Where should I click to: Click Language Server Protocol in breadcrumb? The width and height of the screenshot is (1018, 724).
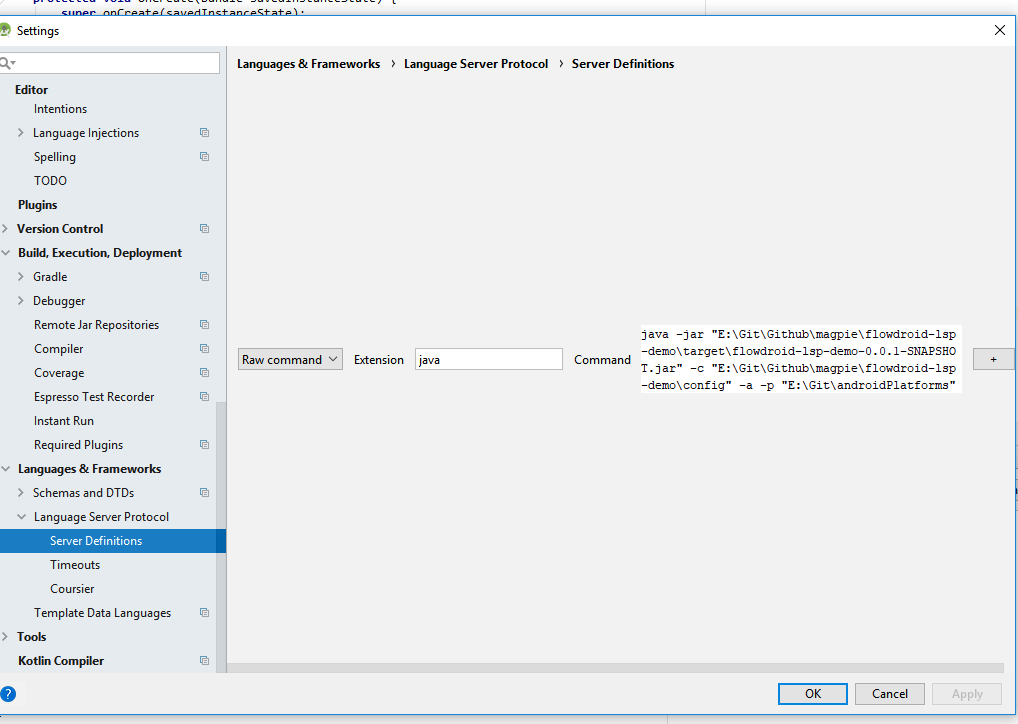[x=476, y=64]
